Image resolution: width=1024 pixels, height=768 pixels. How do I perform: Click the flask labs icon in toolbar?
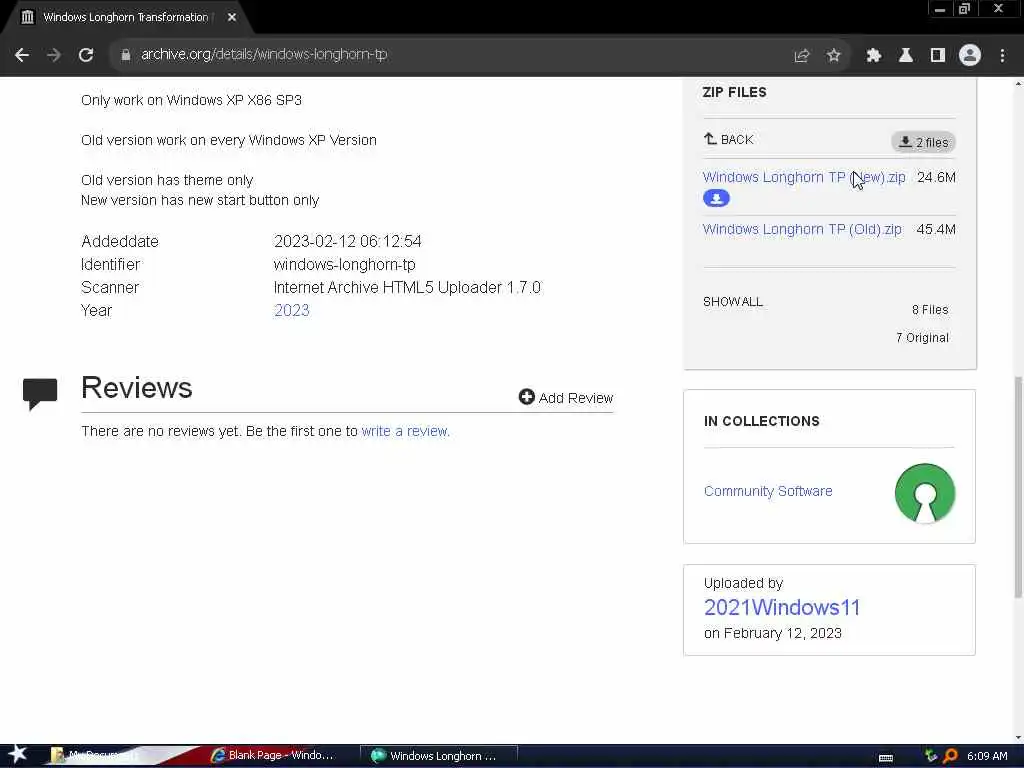pos(905,56)
